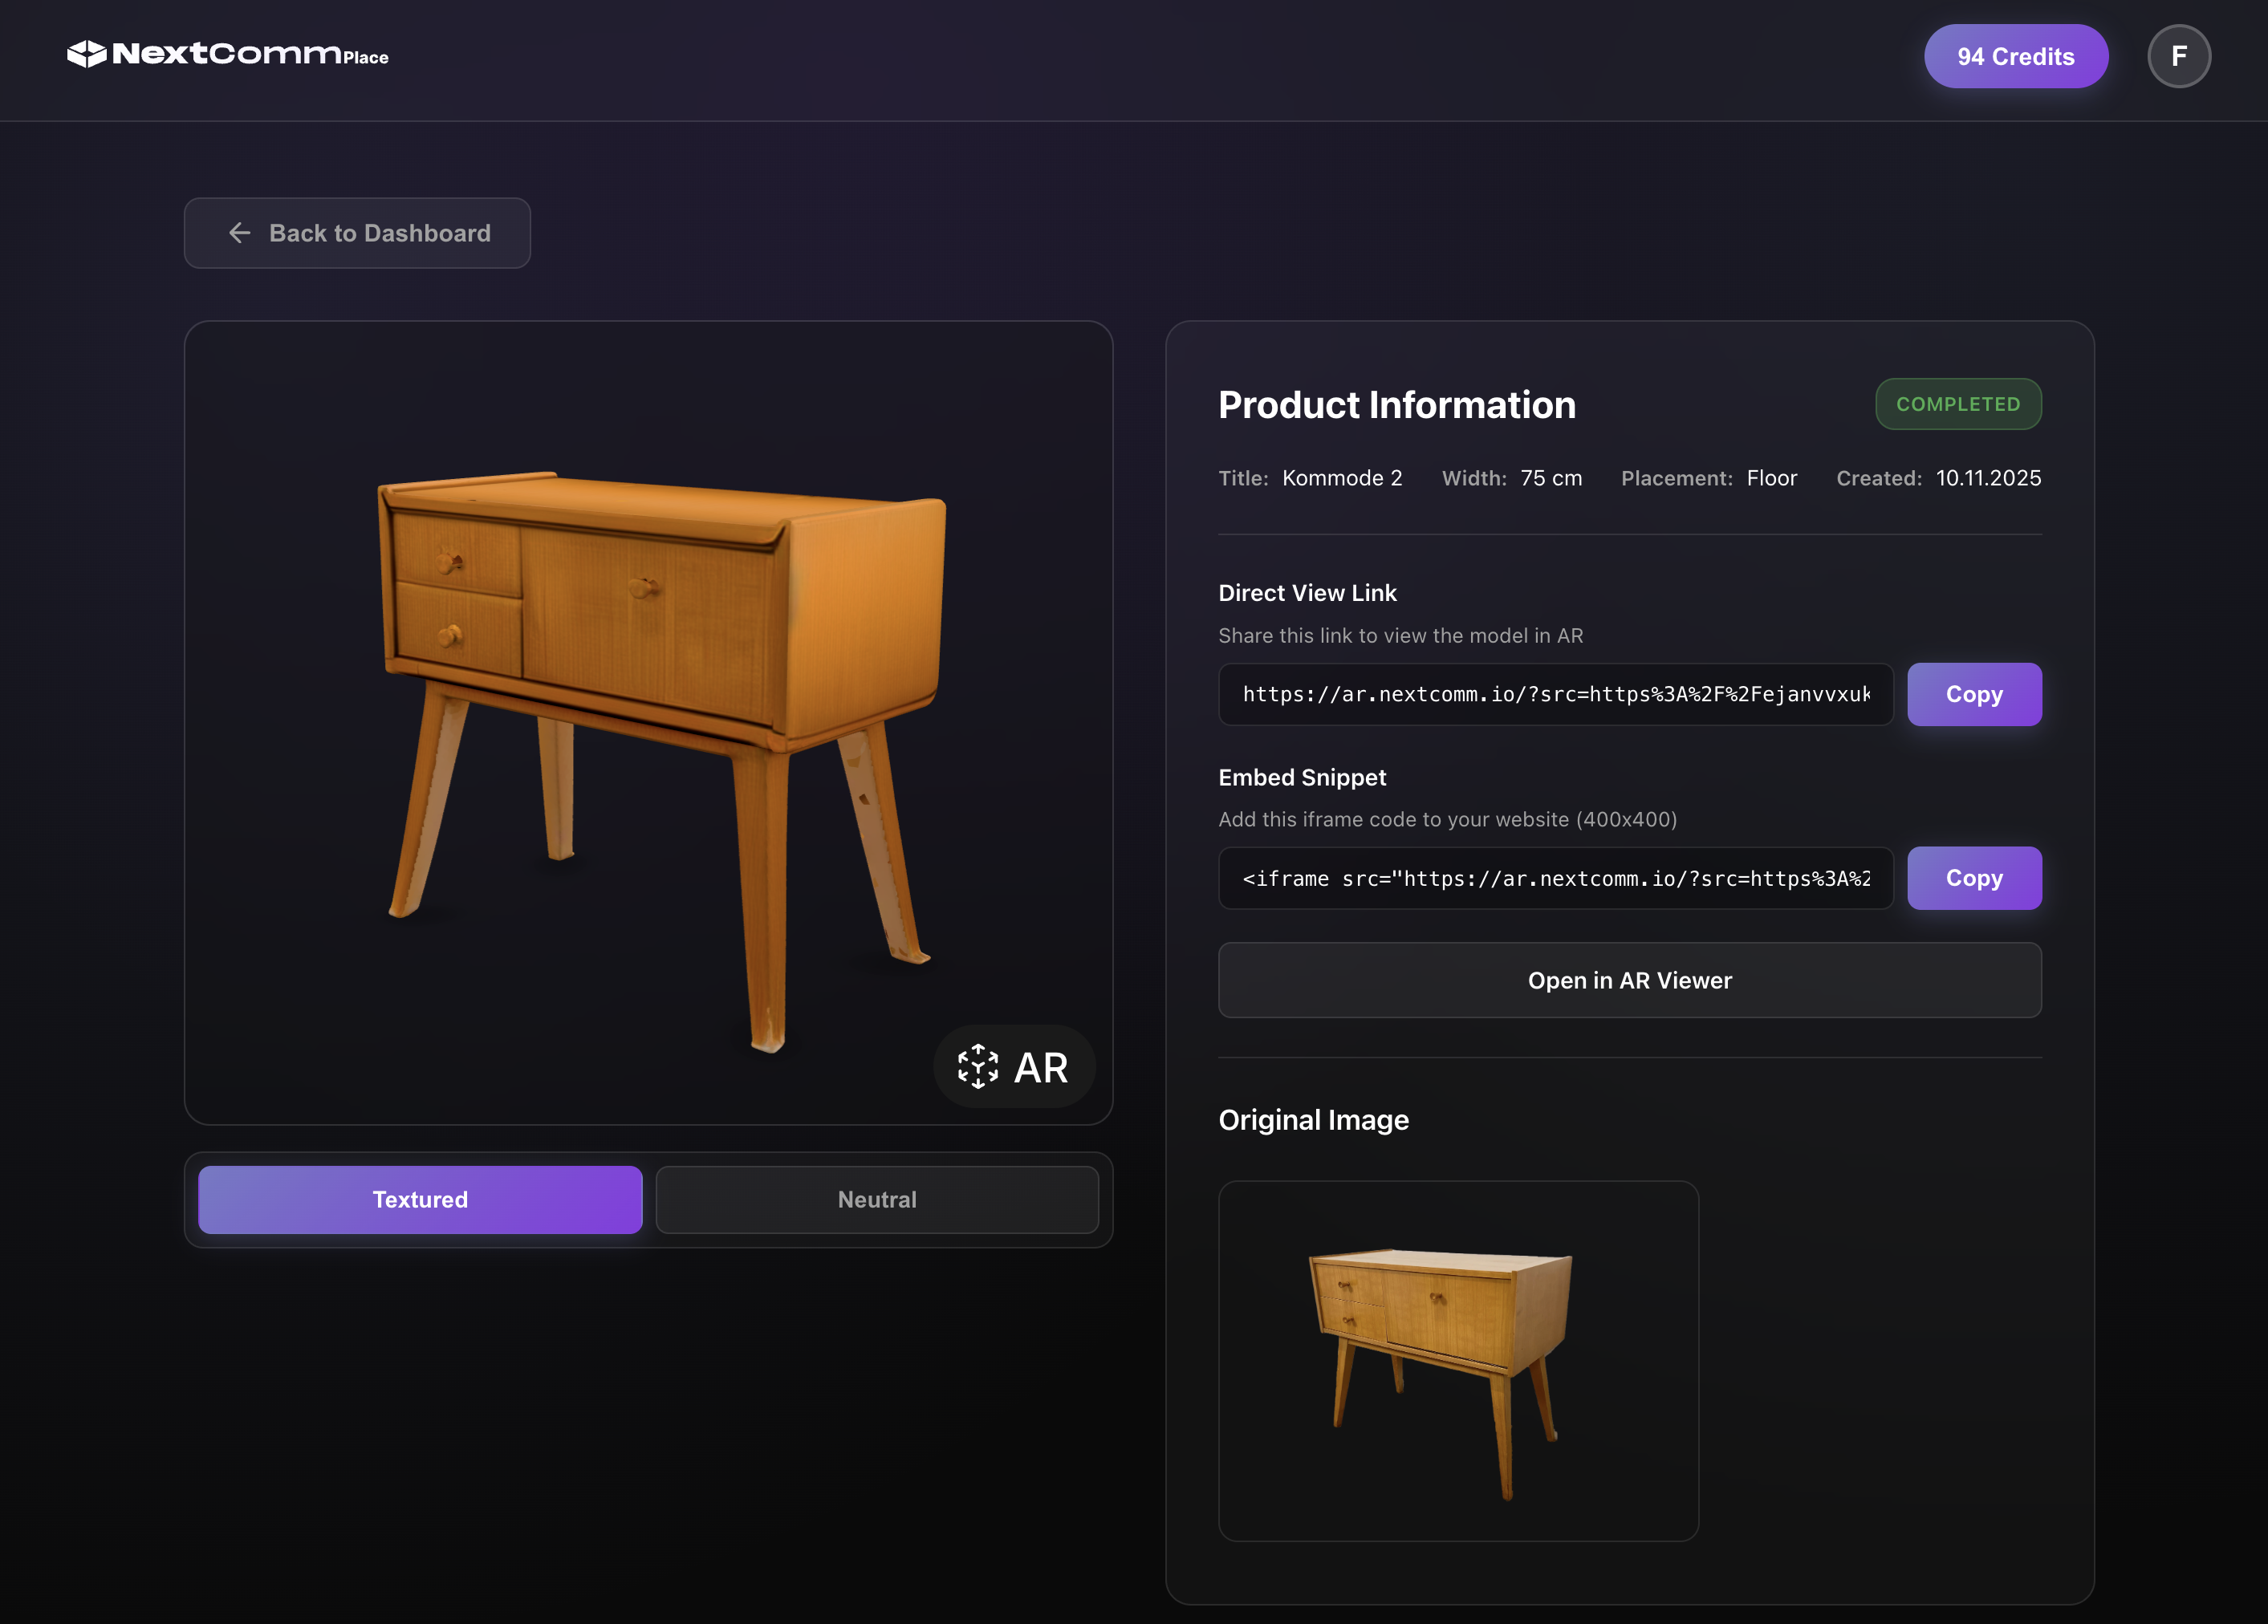
Task: Click the AR cube icon on viewer
Action: [977, 1067]
